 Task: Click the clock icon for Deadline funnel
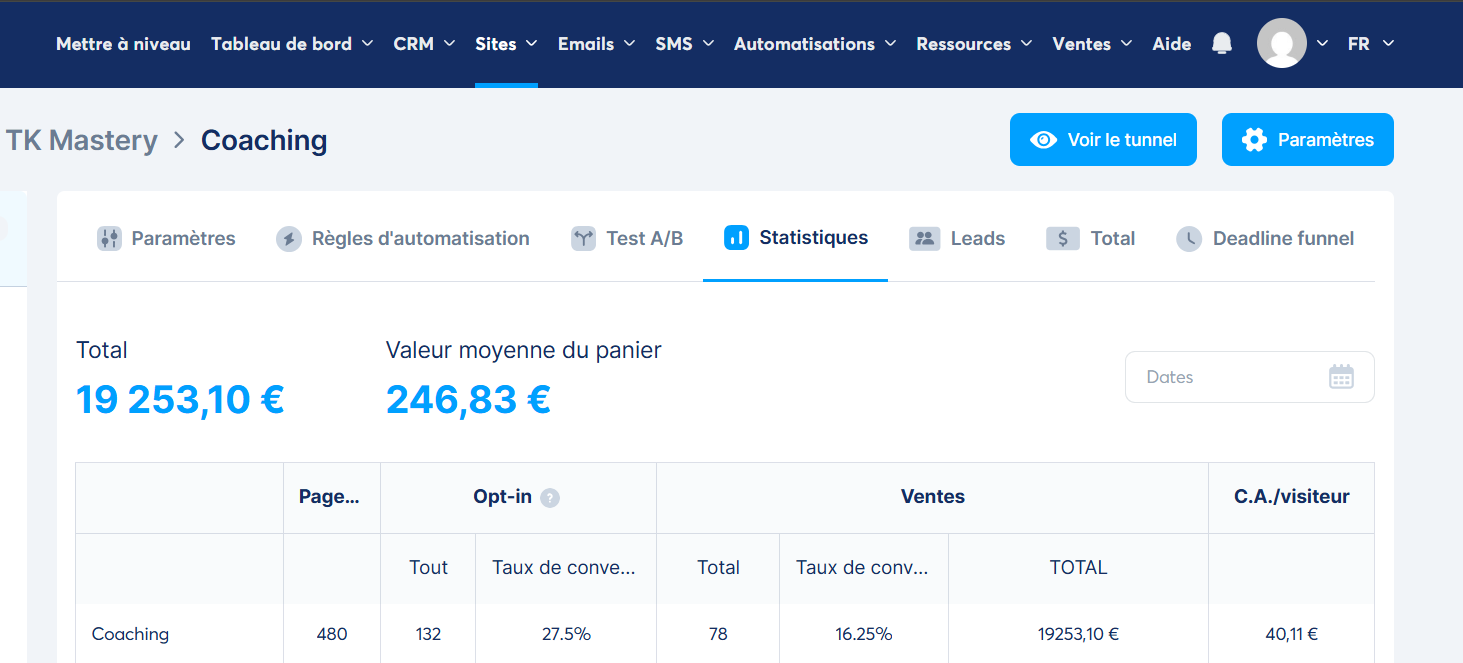1188,239
